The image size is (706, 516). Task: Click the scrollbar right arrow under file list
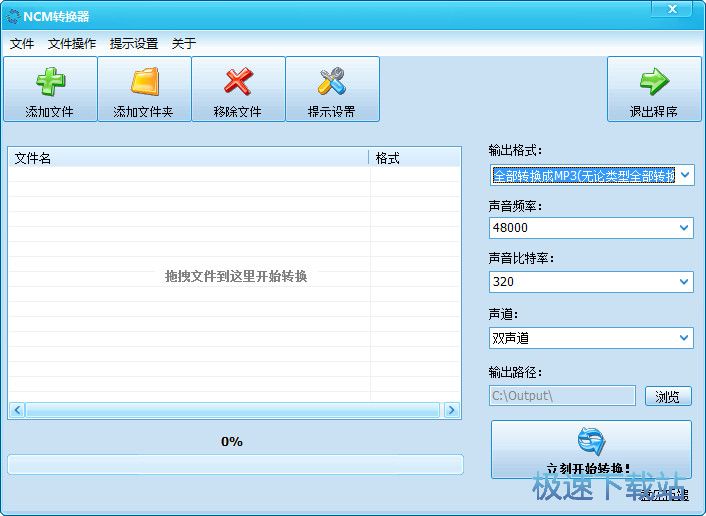(x=452, y=410)
